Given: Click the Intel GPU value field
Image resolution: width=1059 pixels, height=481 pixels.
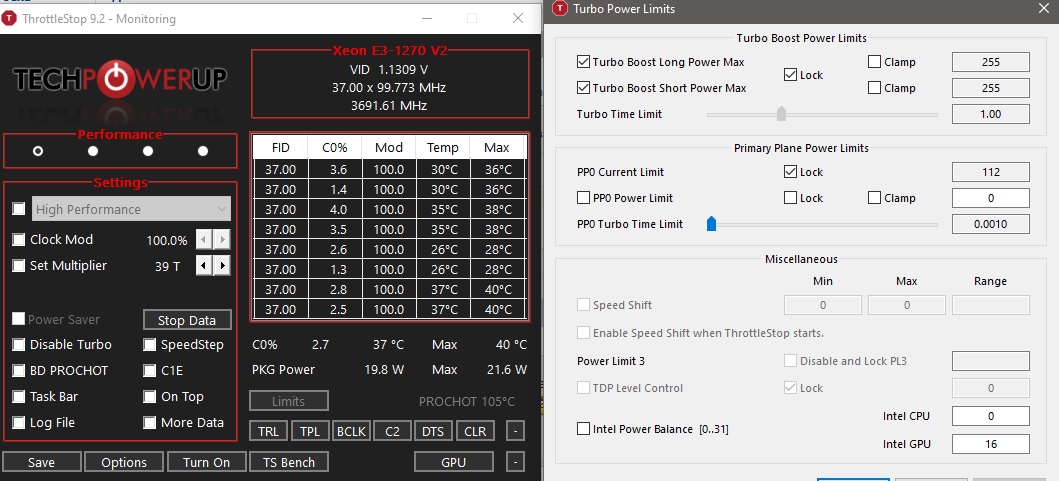Looking at the screenshot, I should [991, 444].
